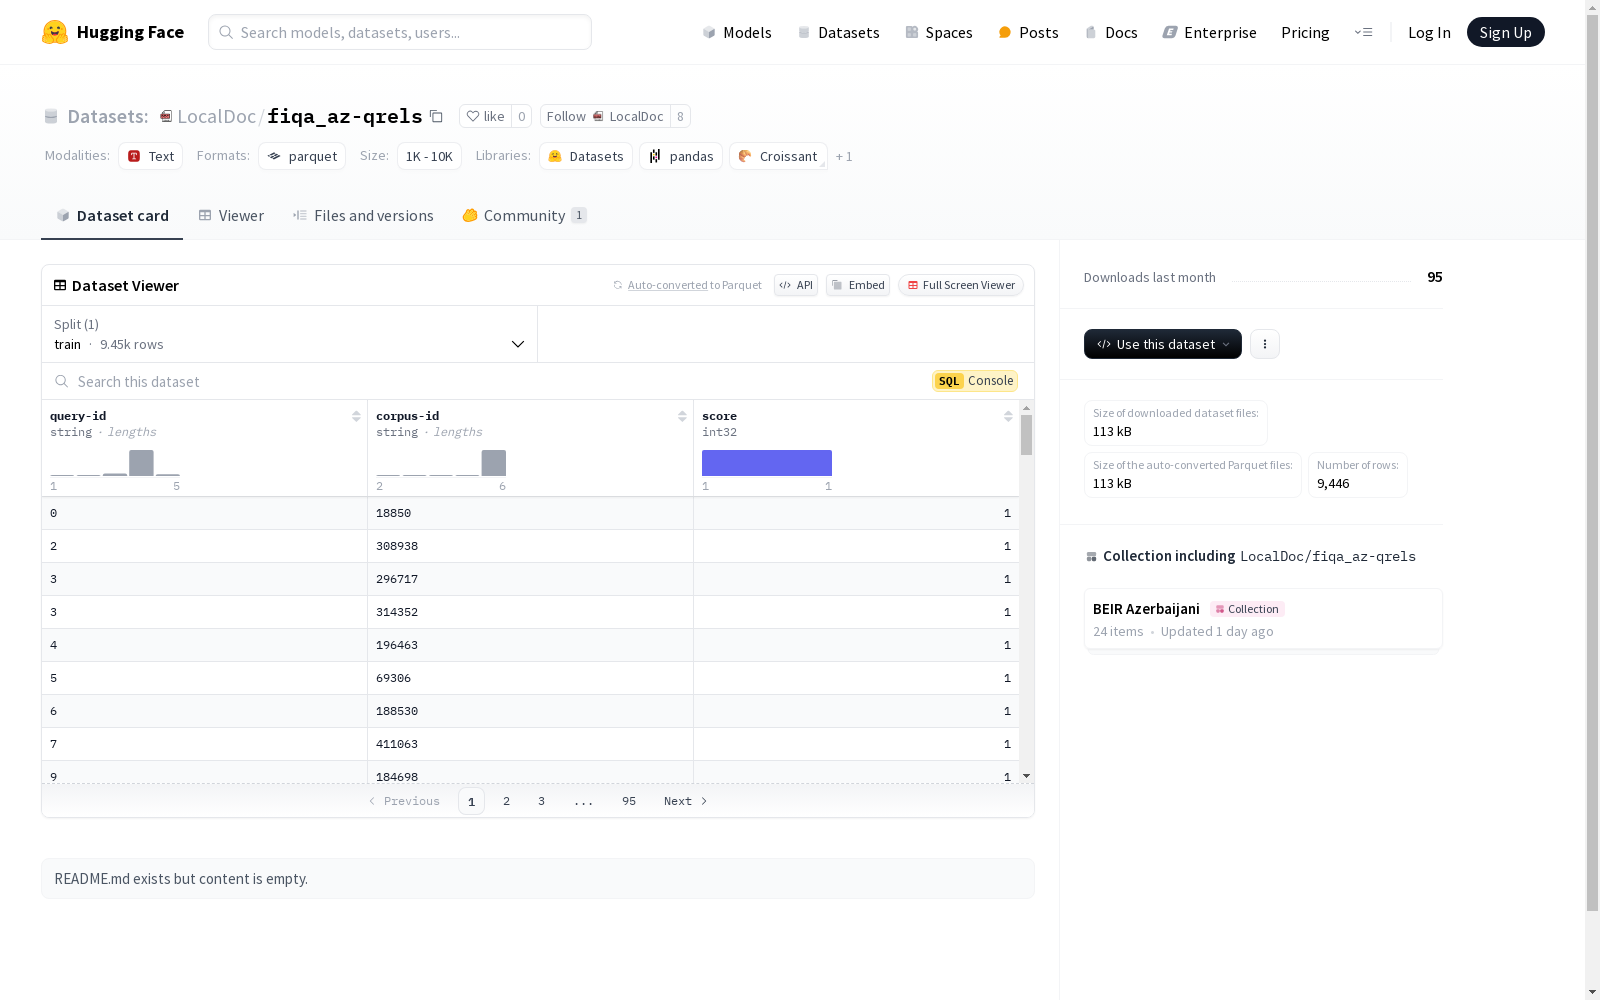Click the Datasets breadcrumb icon
The width and height of the screenshot is (1600, 1000).
click(x=51, y=116)
